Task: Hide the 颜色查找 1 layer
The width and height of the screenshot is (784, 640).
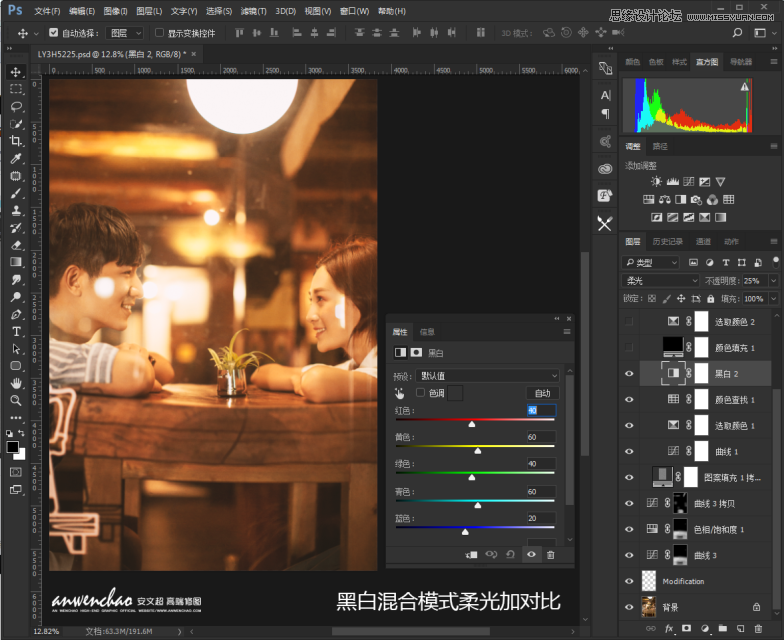Action: [x=629, y=400]
